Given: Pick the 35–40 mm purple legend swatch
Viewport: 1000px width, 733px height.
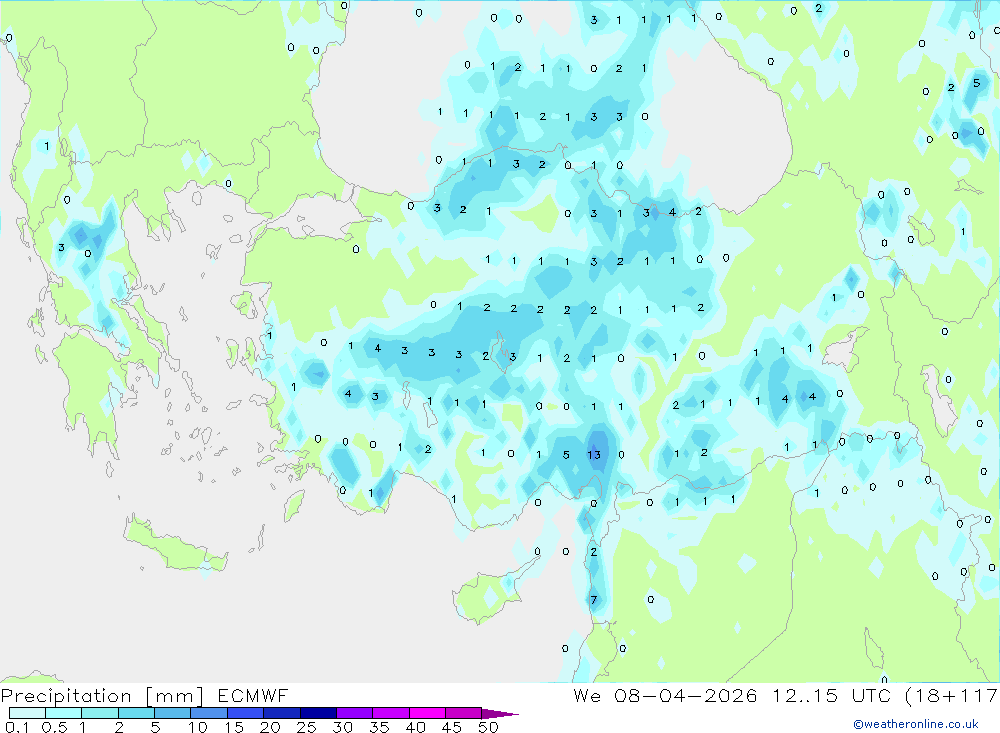Looking at the screenshot, I should tap(391, 713).
